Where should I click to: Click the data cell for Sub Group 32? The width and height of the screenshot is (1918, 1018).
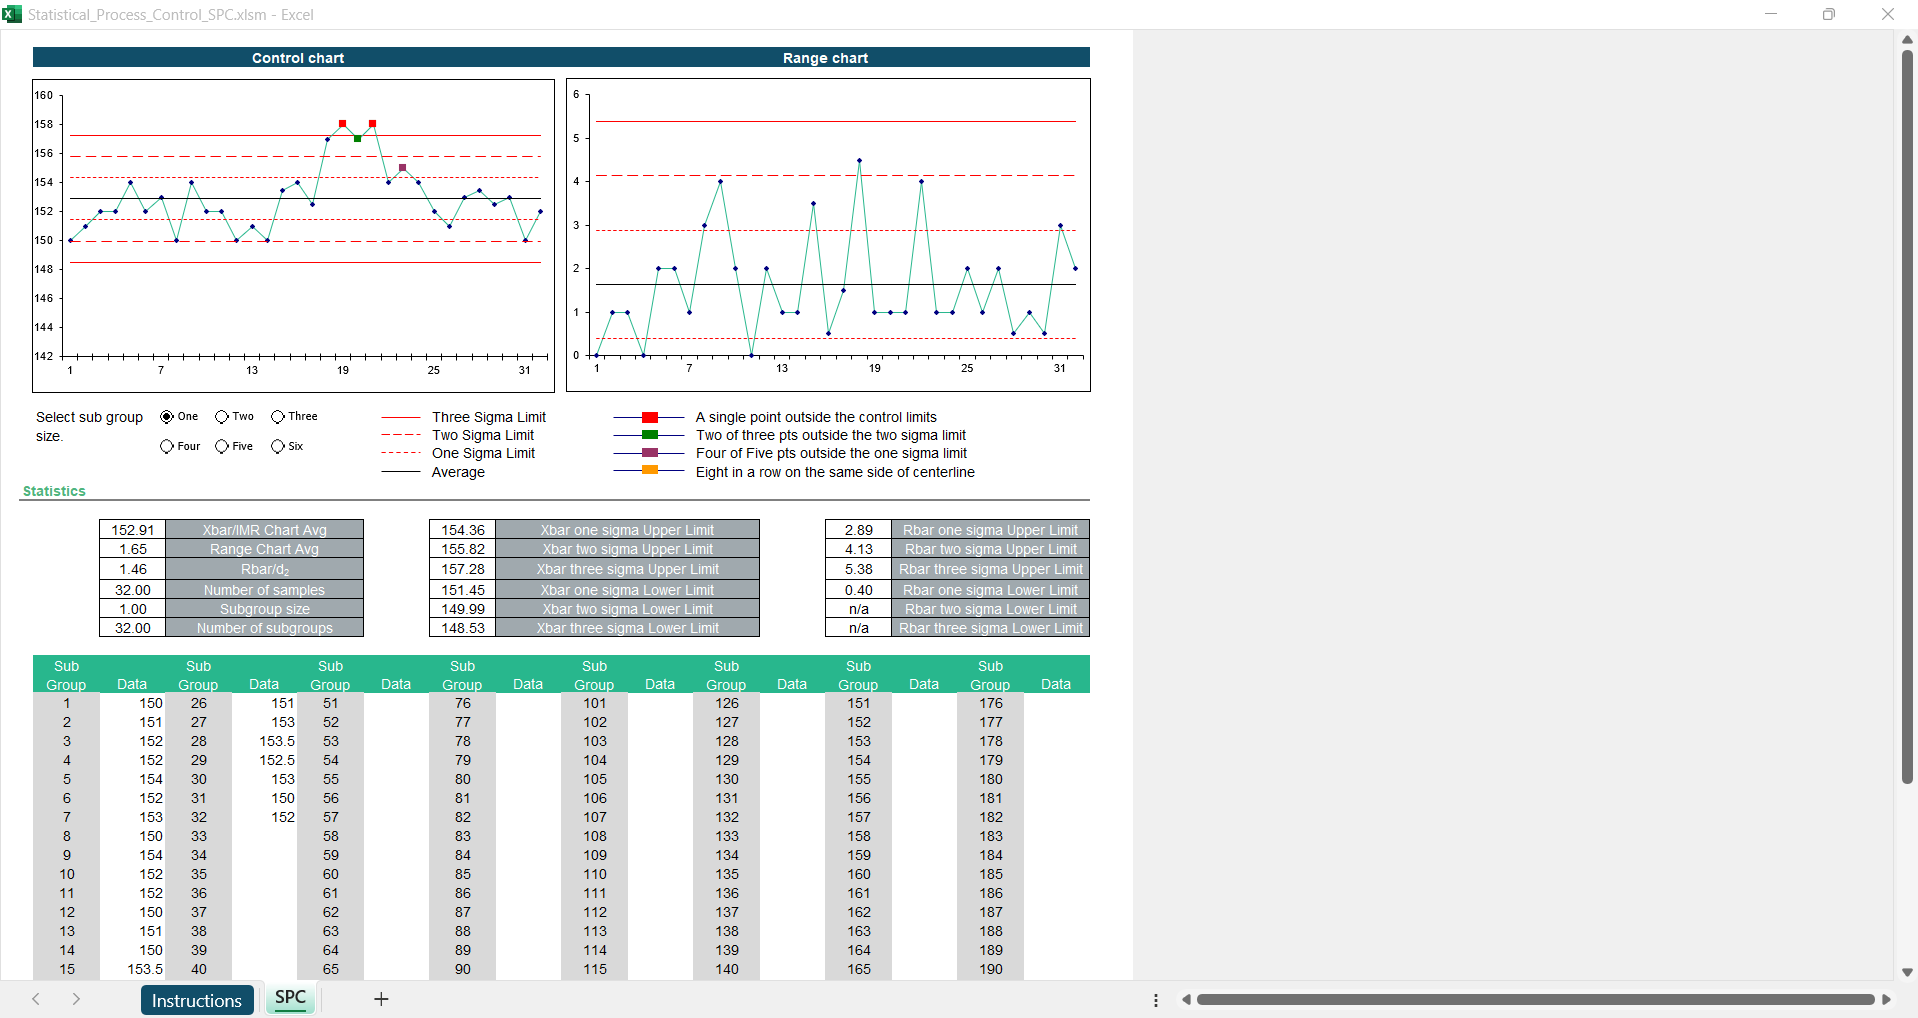coord(265,817)
